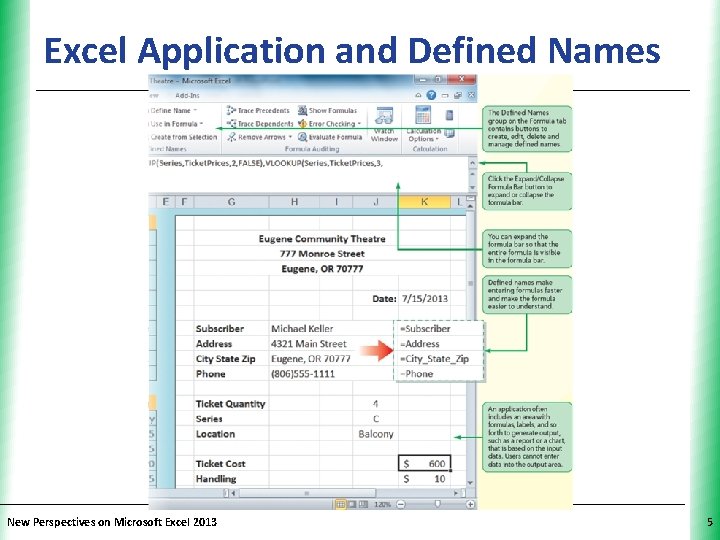
Task: Click the Remove Arrows icon
Action: coord(231,137)
